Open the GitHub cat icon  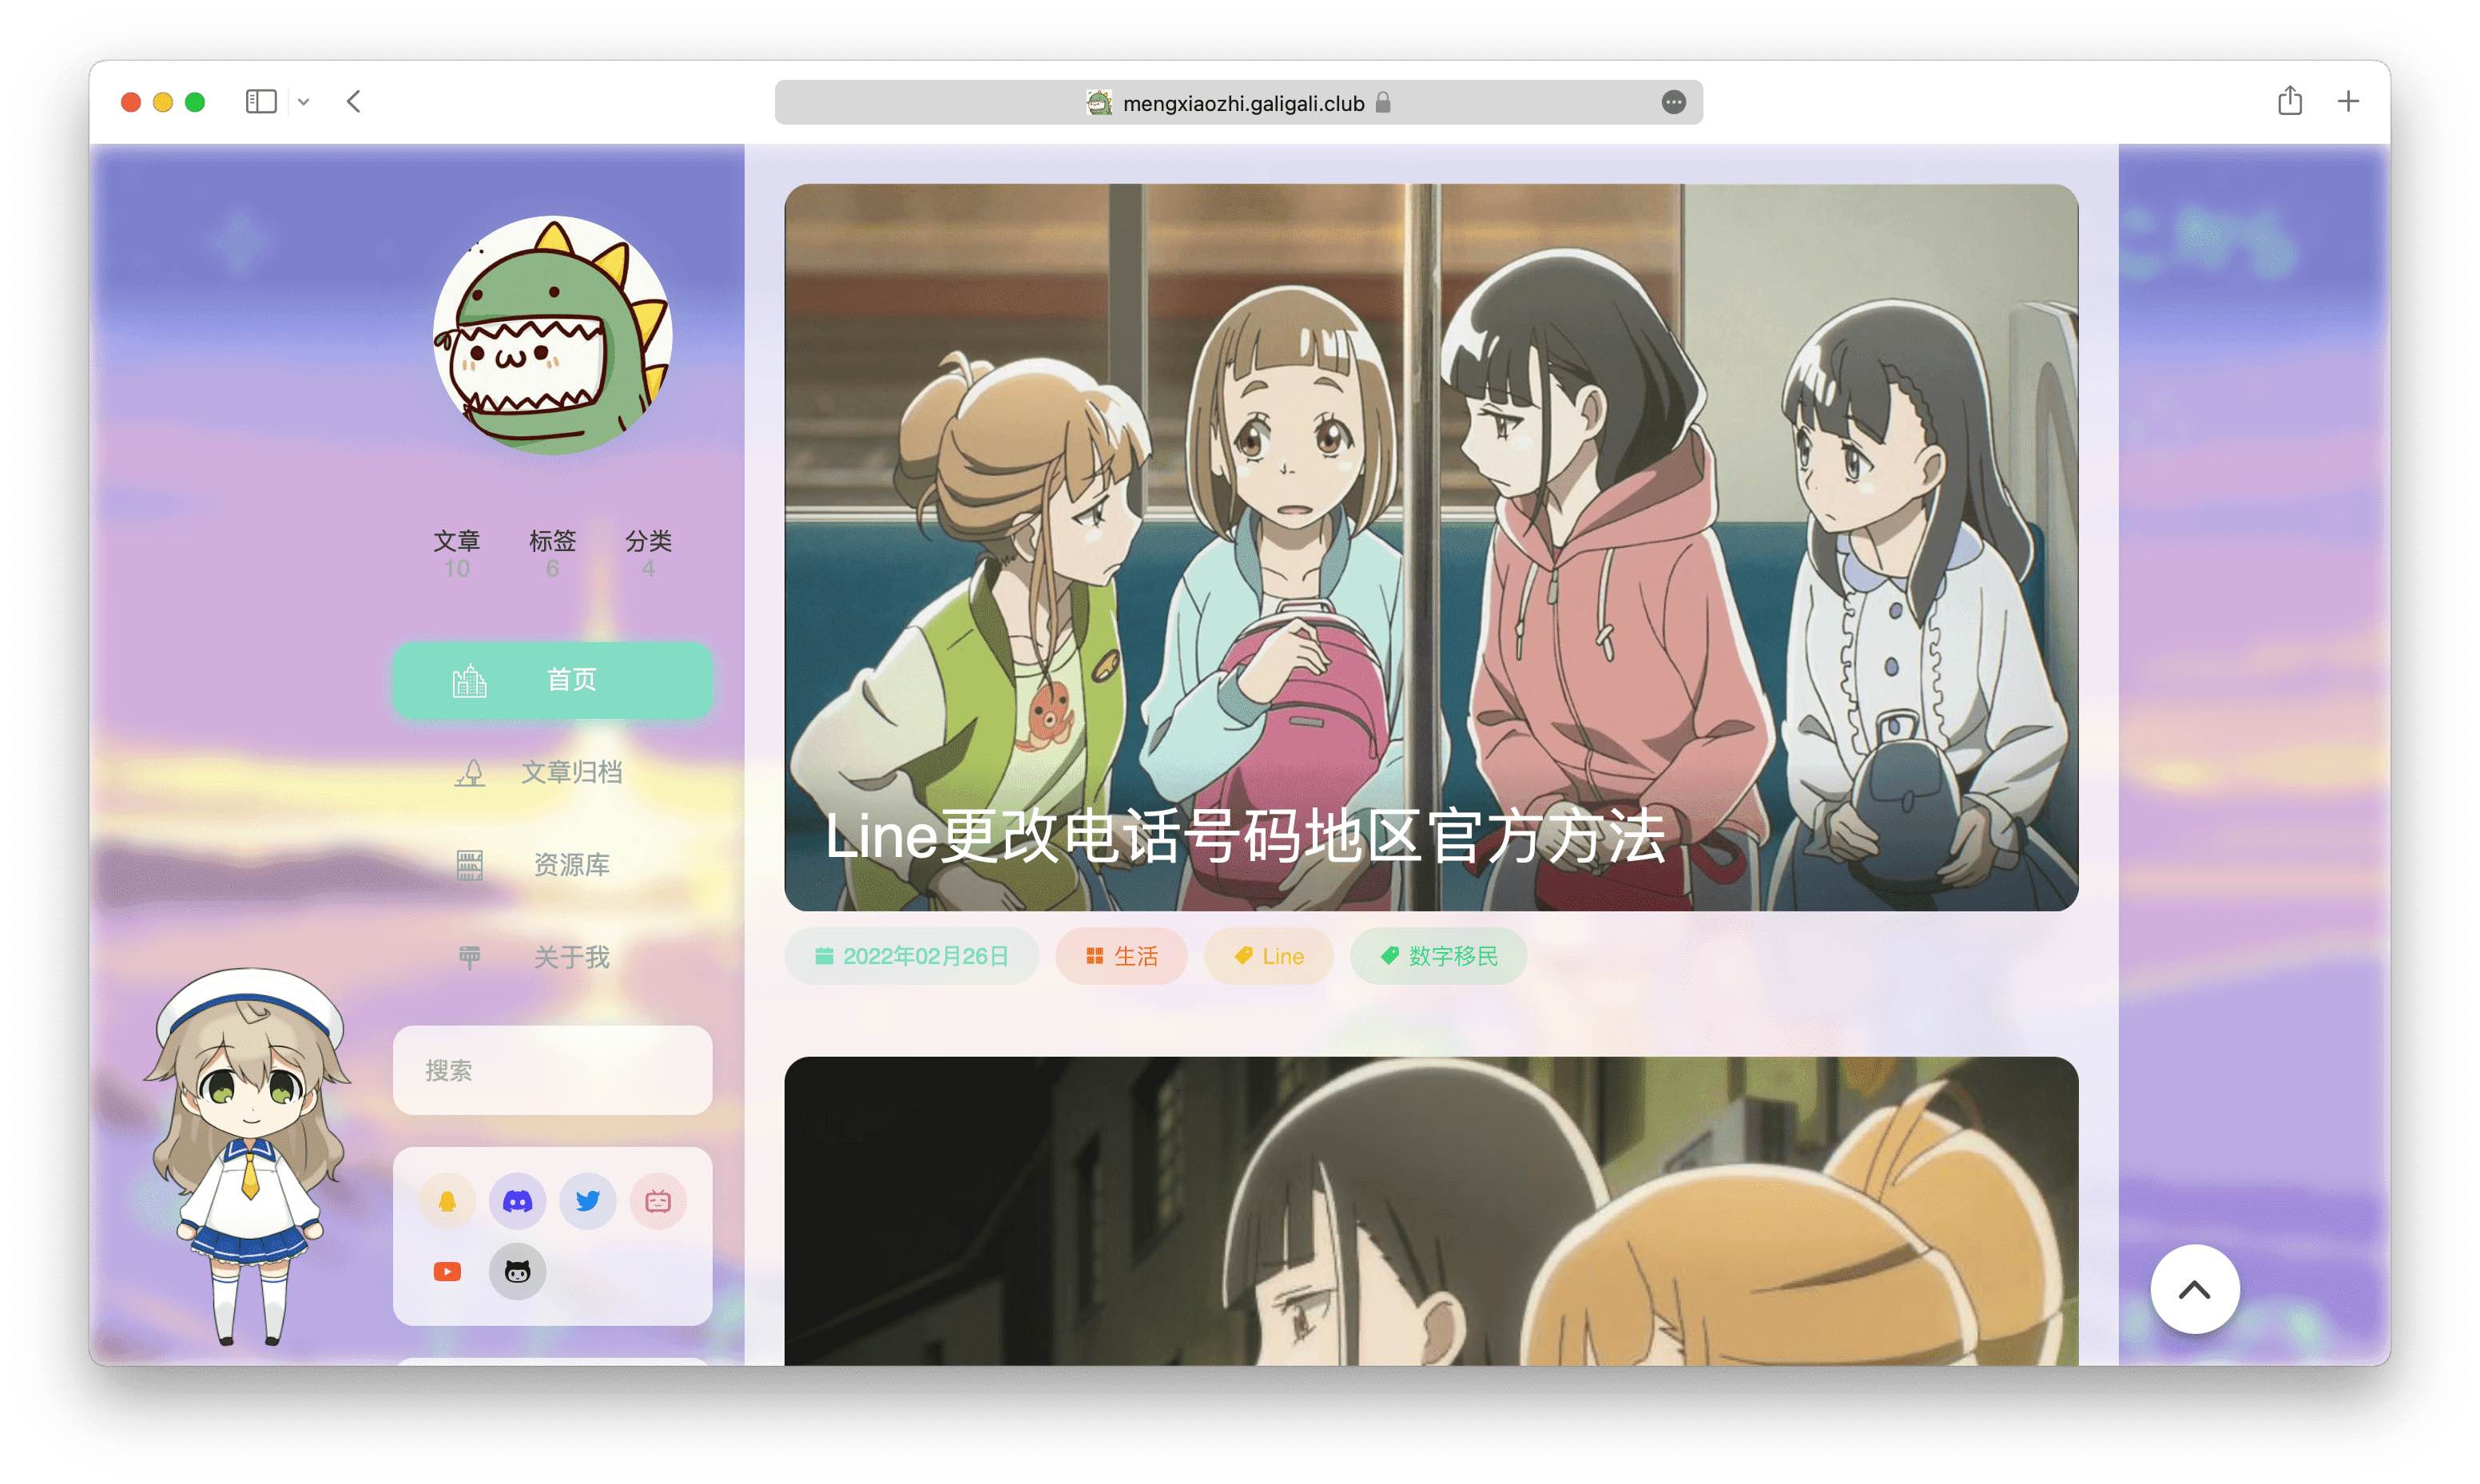(517, 1271)
